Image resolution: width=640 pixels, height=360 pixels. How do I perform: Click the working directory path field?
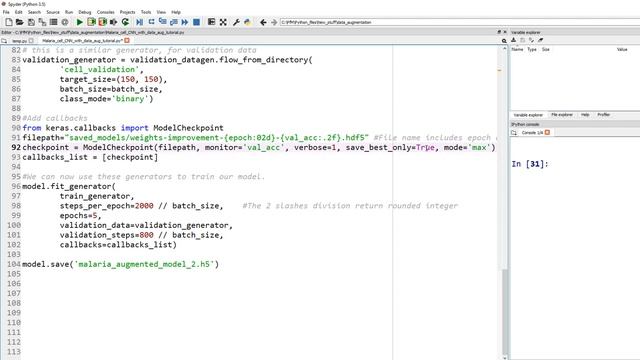coord(460,22)
